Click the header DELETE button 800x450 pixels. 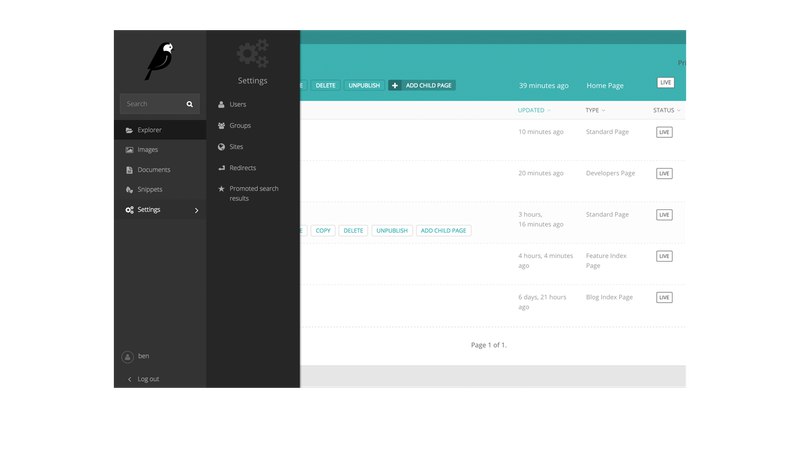(326, 86)
